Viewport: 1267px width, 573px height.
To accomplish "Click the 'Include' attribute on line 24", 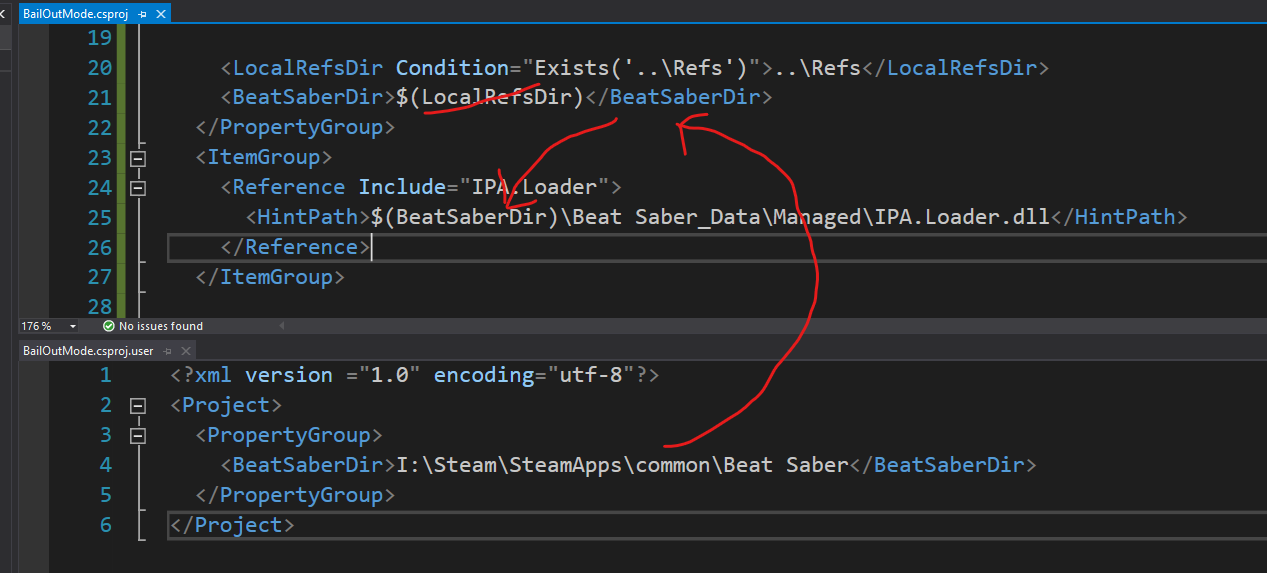I will click(x=403, y=188).
